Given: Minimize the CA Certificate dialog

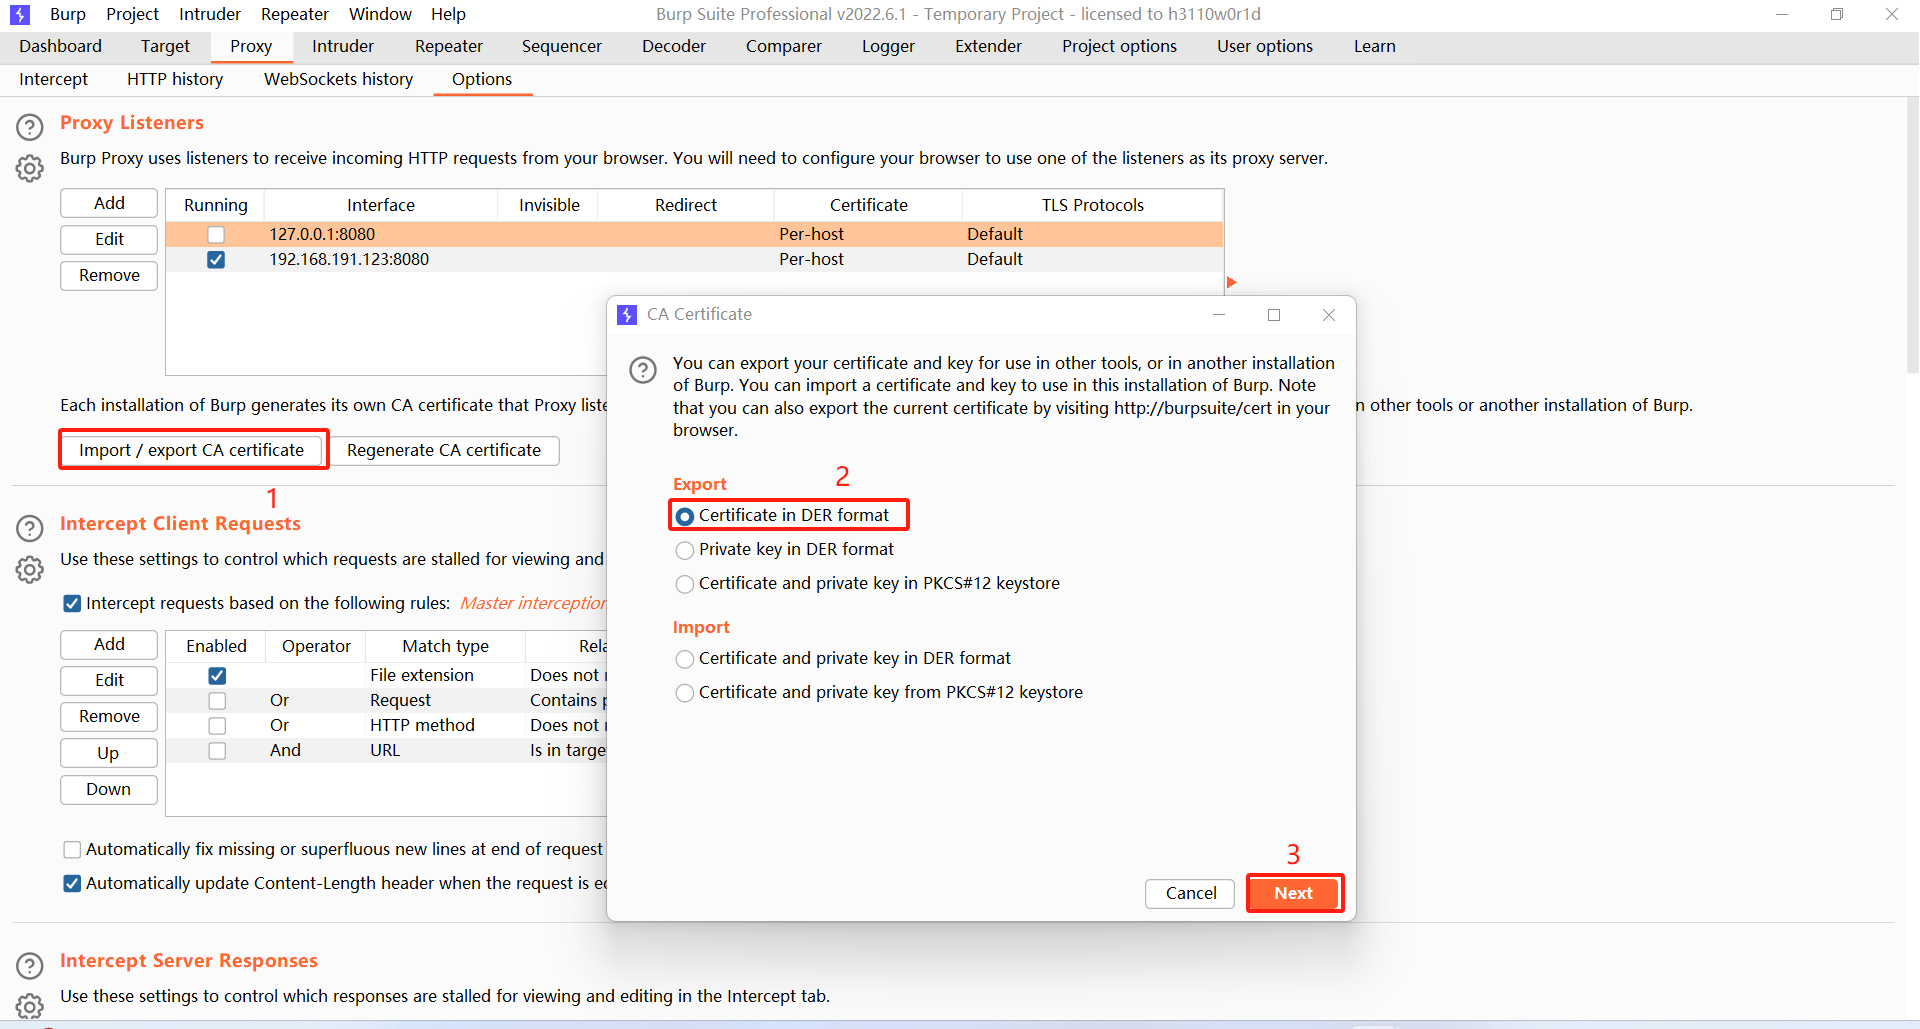Looking at the screenshot, I should pos(1219,315).
